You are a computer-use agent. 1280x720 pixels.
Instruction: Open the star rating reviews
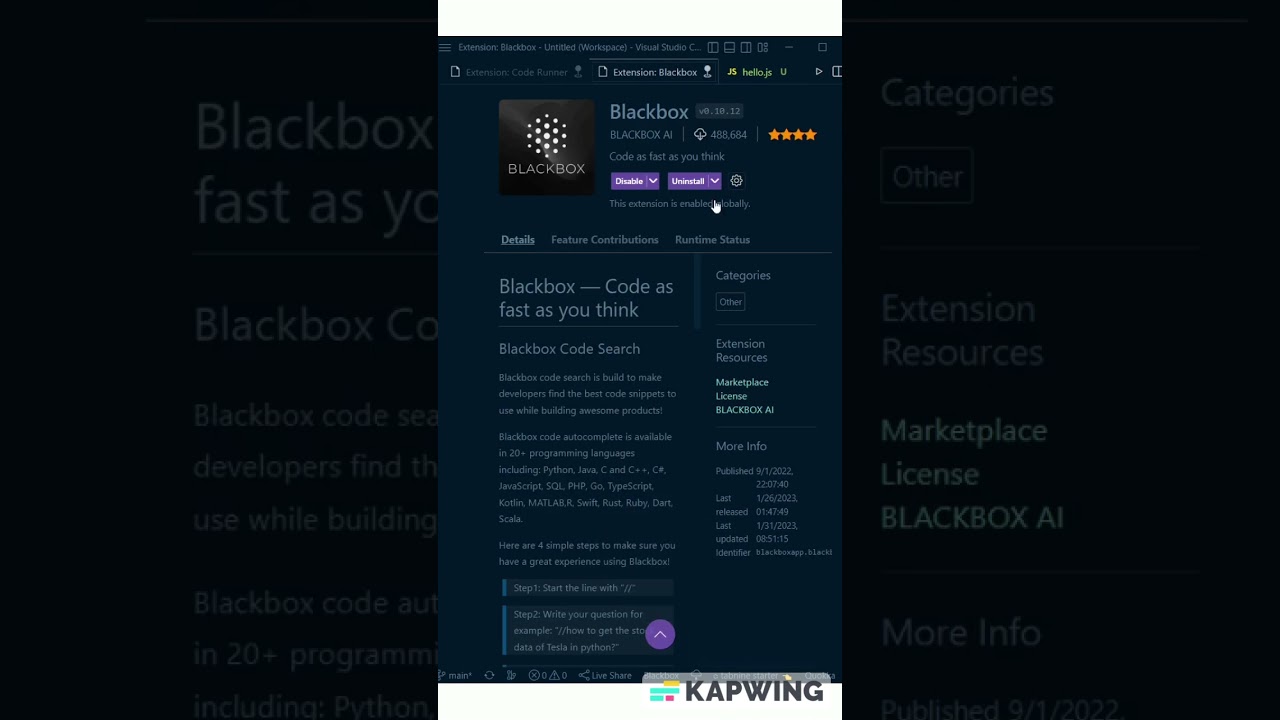tap(792, 135)
